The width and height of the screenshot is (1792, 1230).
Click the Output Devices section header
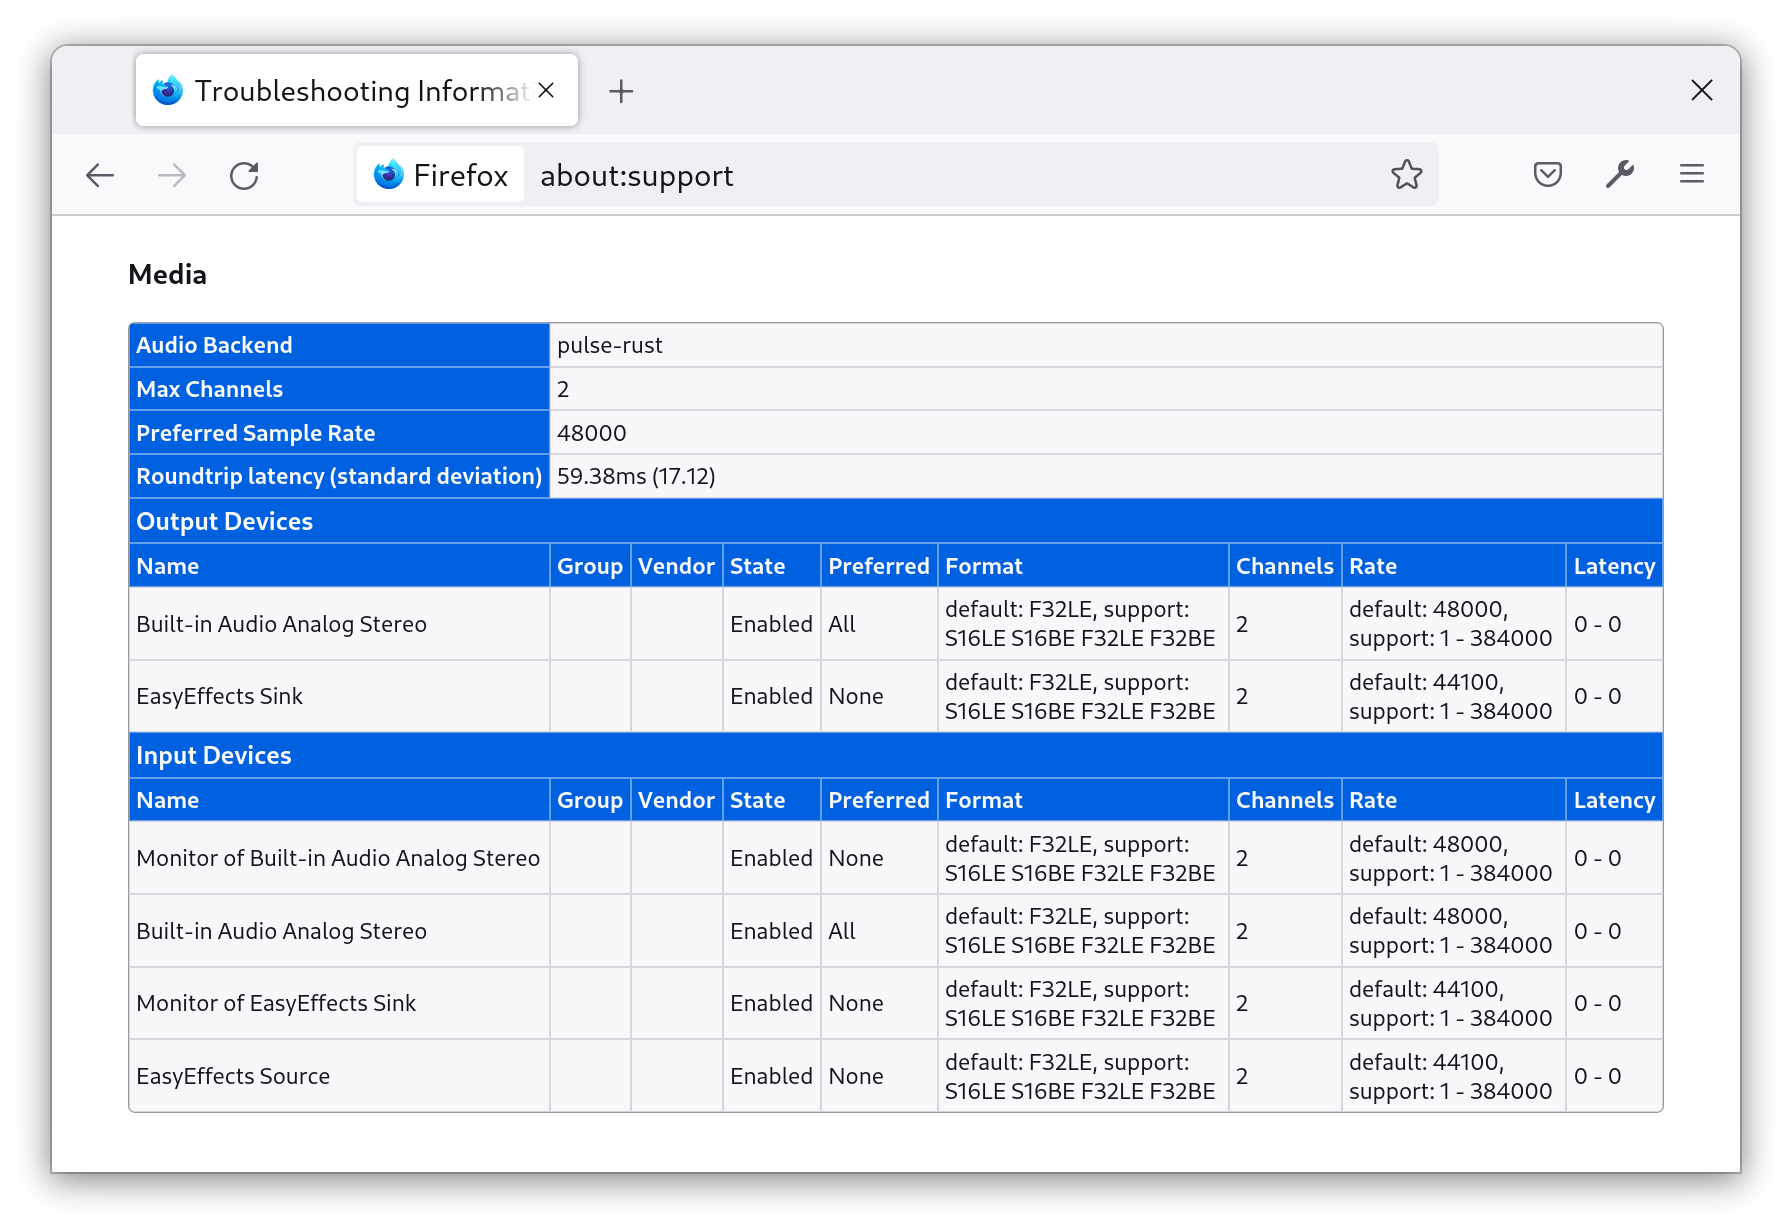pyautogui.click(x=896, y=521)
